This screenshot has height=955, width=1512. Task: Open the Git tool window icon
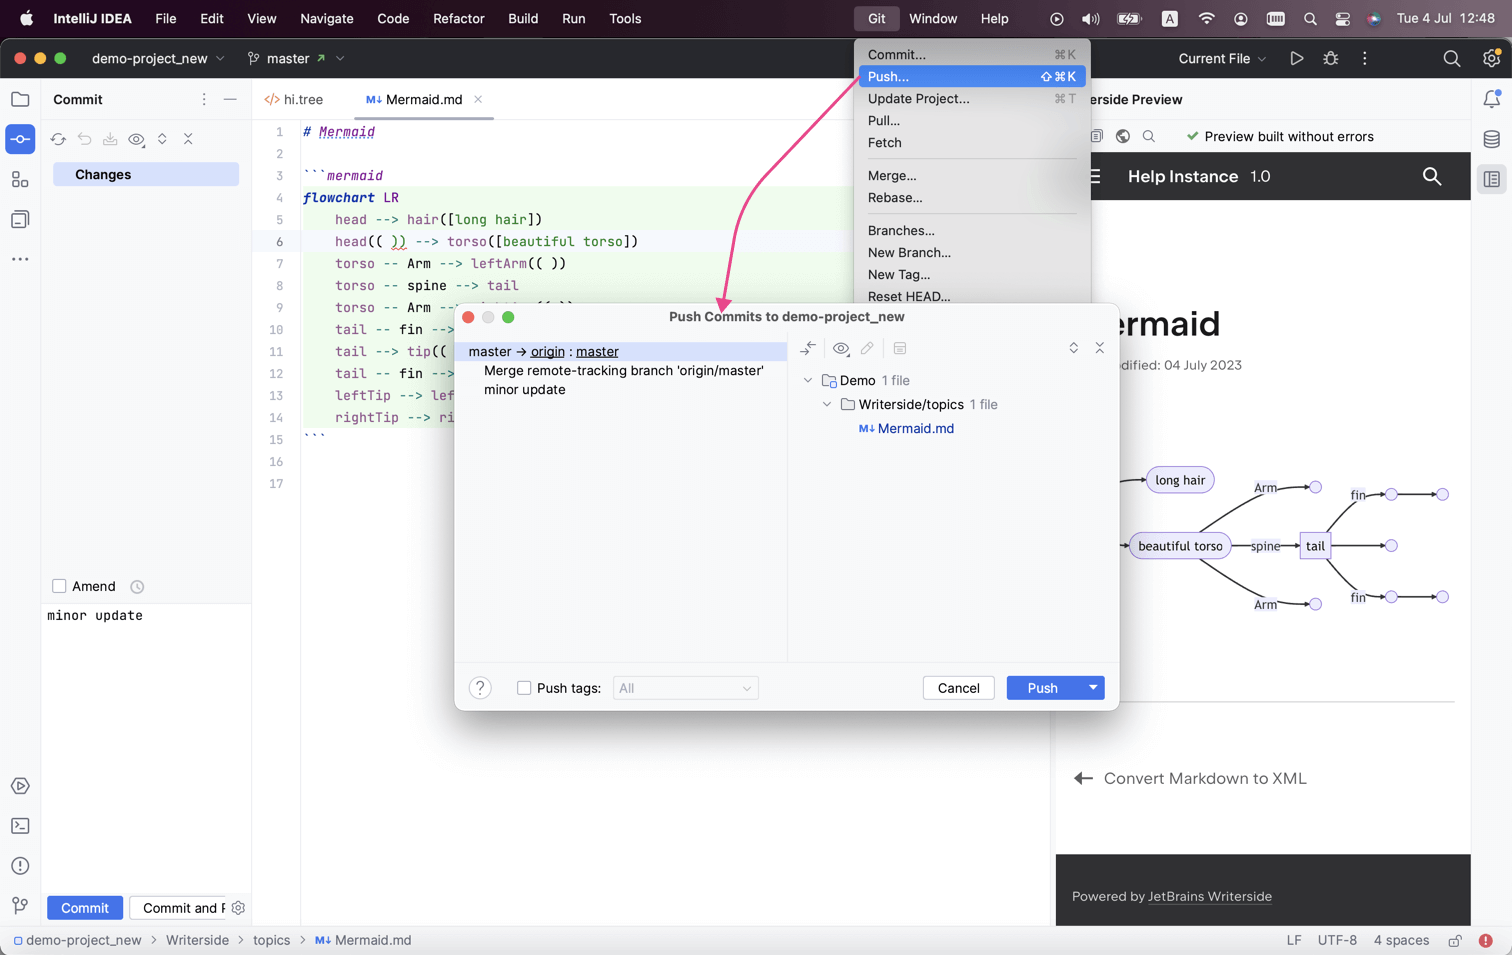(x=20, y=906)
